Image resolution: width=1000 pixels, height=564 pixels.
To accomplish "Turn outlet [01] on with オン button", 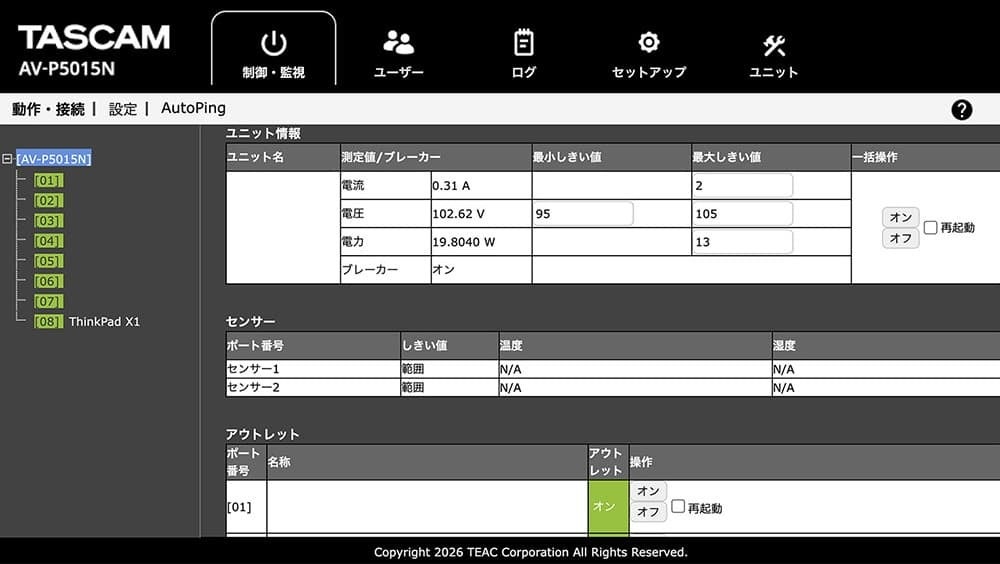I will tap(648, 491).
